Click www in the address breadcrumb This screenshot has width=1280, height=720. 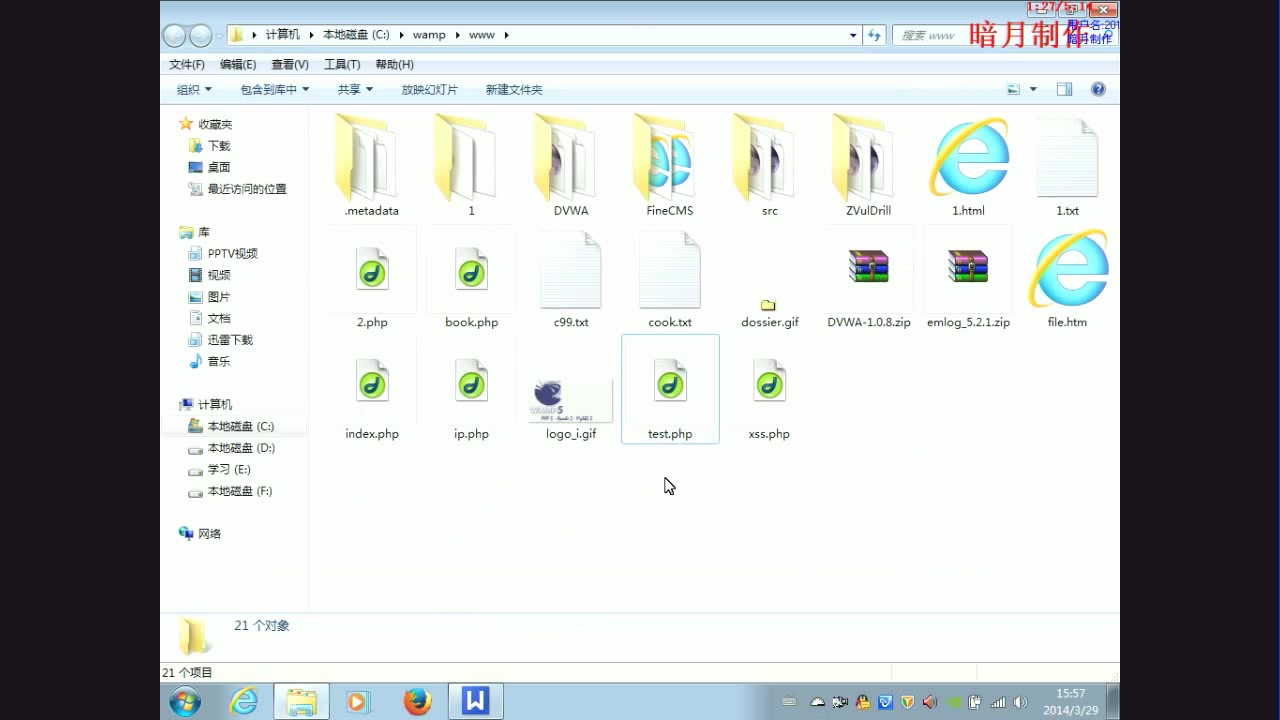[x=482, y=35]
